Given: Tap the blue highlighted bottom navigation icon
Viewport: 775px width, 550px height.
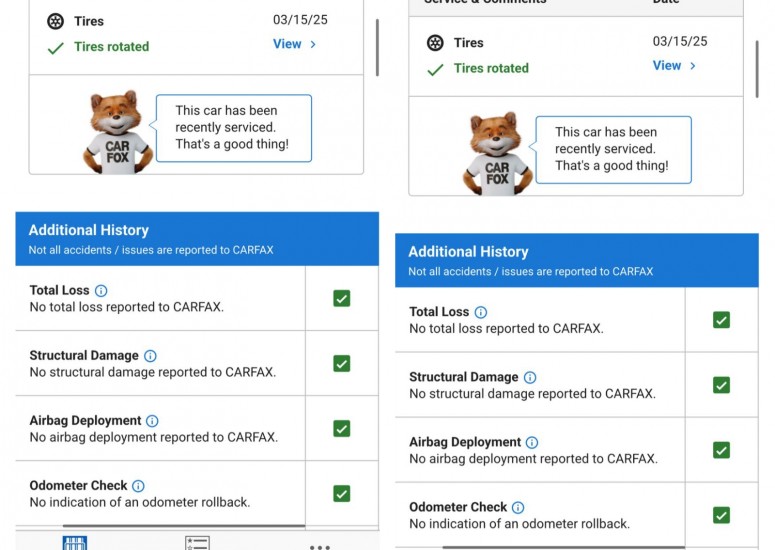Looking at the screenshot, I should tap(75, 543).
